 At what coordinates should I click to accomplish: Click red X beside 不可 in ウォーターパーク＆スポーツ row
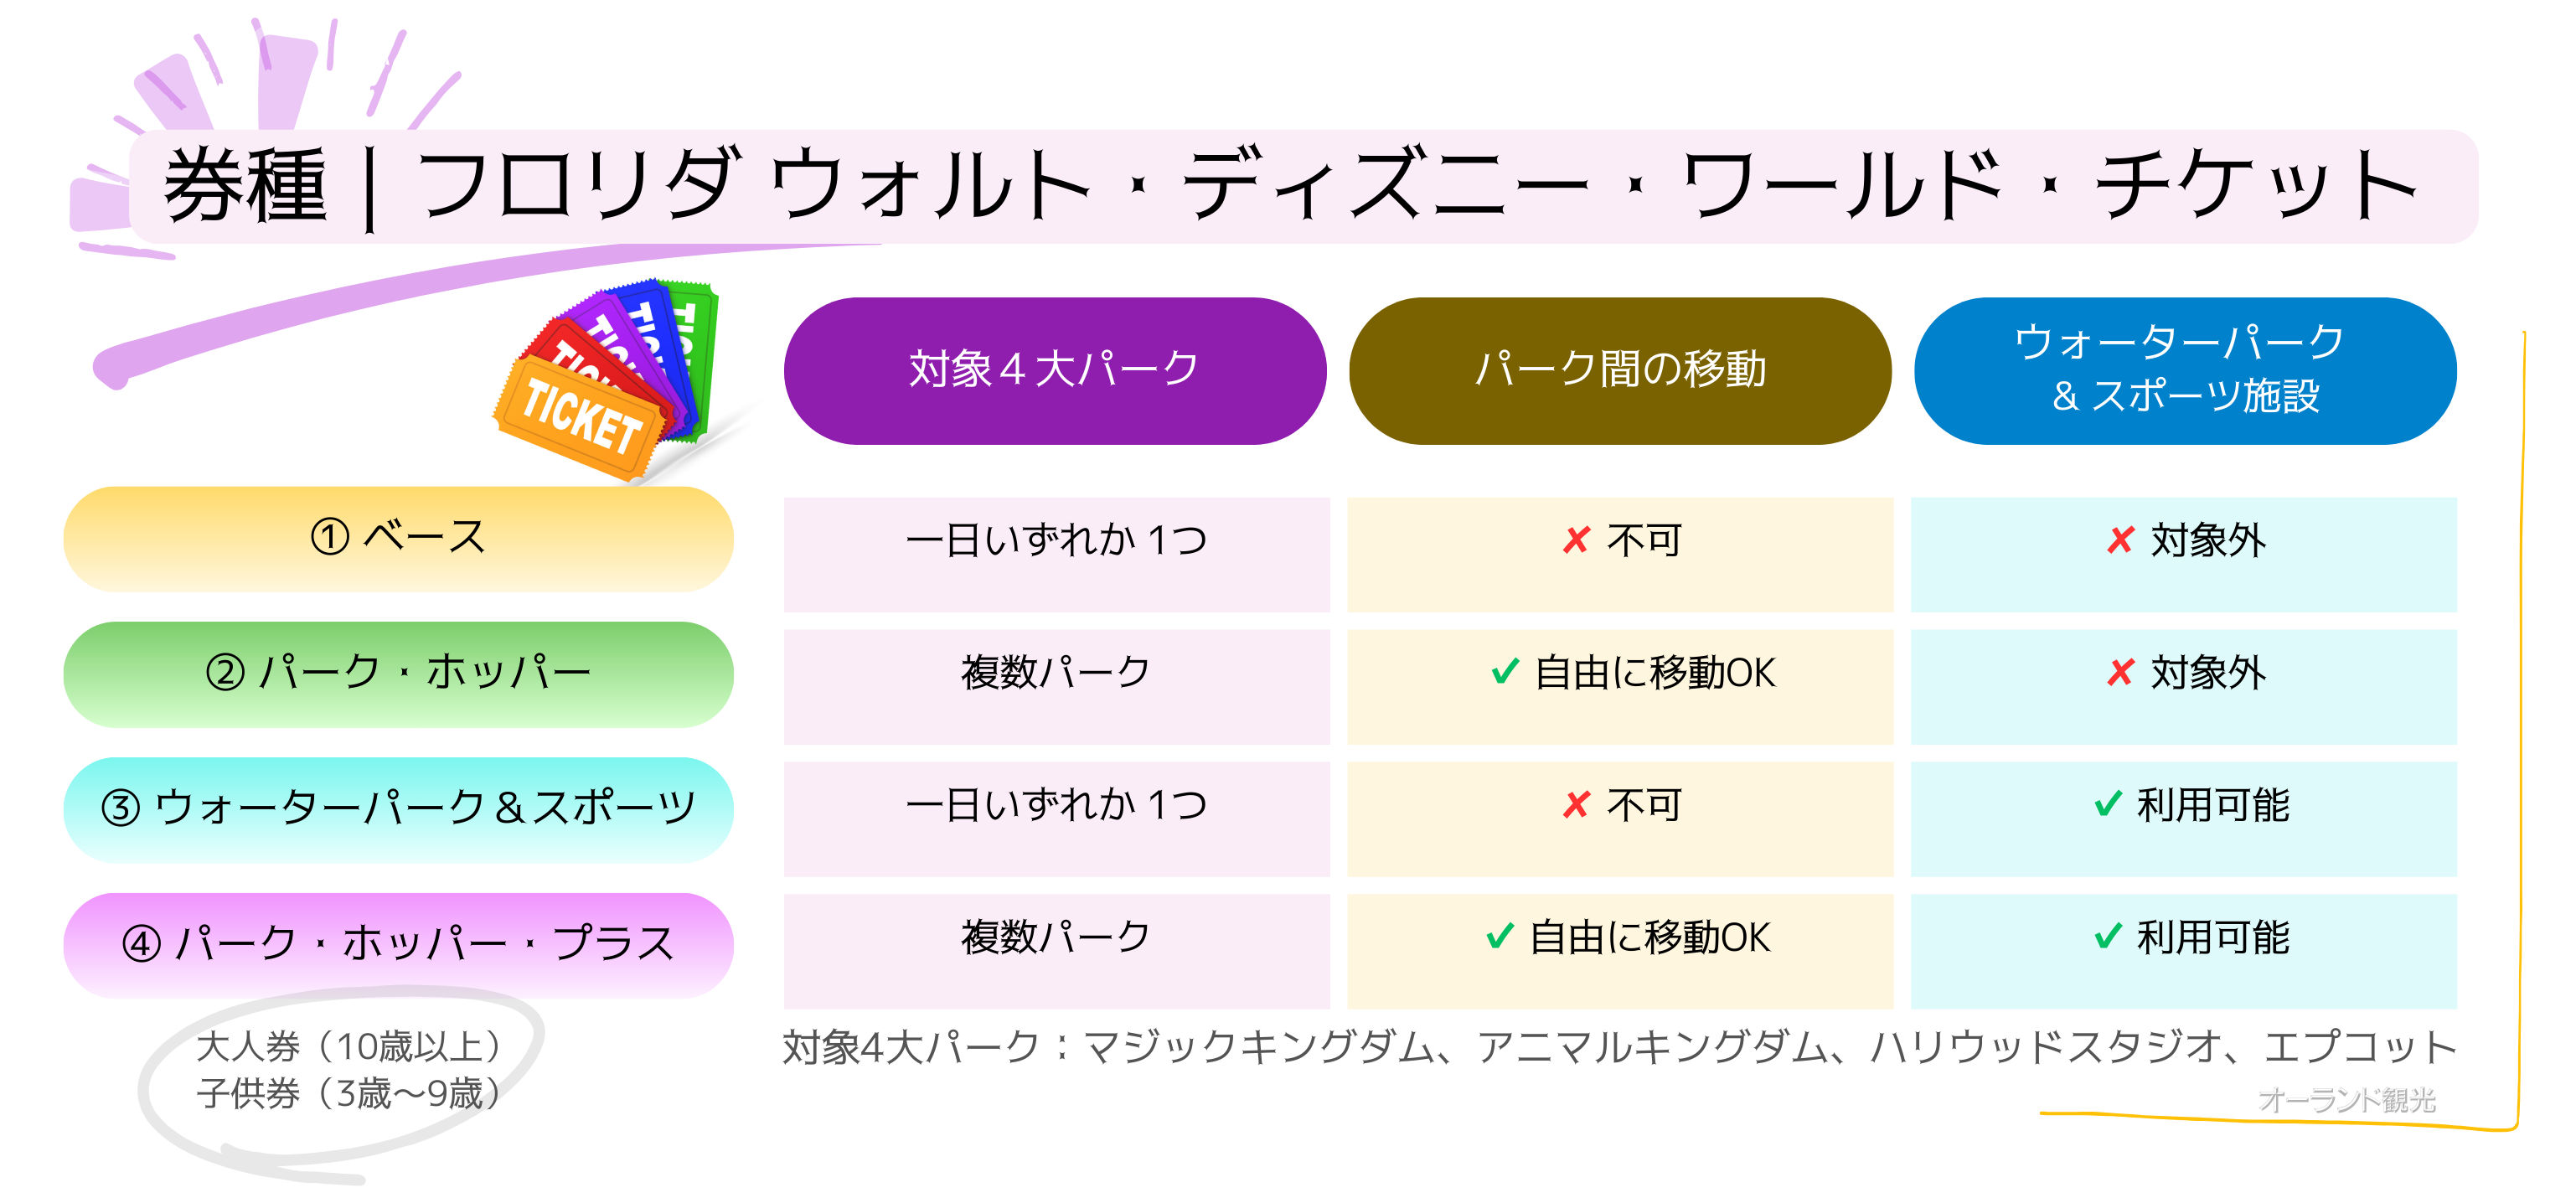[1576, 805]
